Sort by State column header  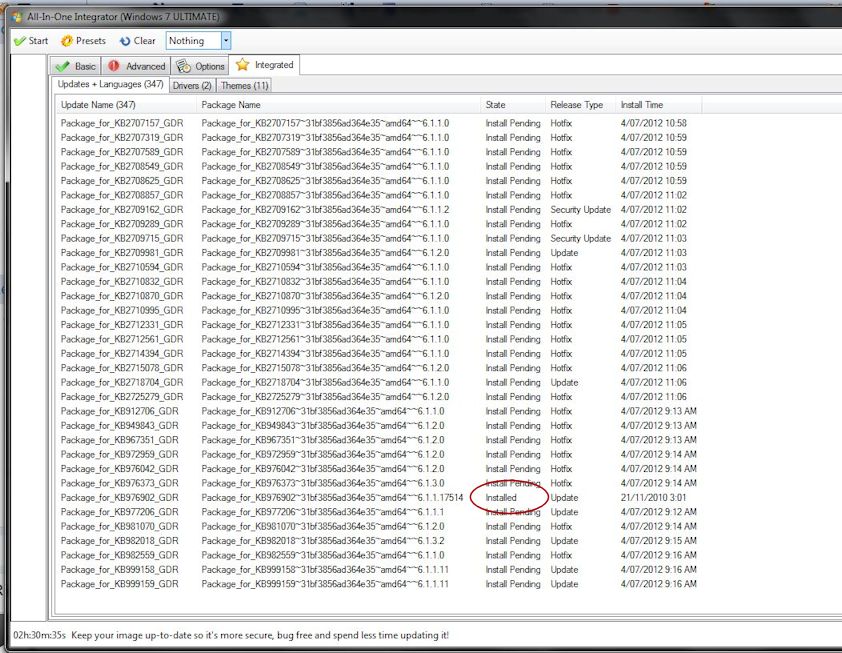coord(513,105)
